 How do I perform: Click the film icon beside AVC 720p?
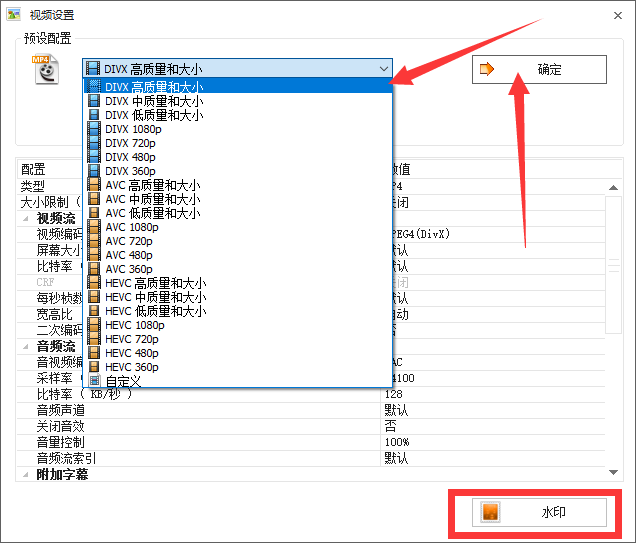(94, 241)
